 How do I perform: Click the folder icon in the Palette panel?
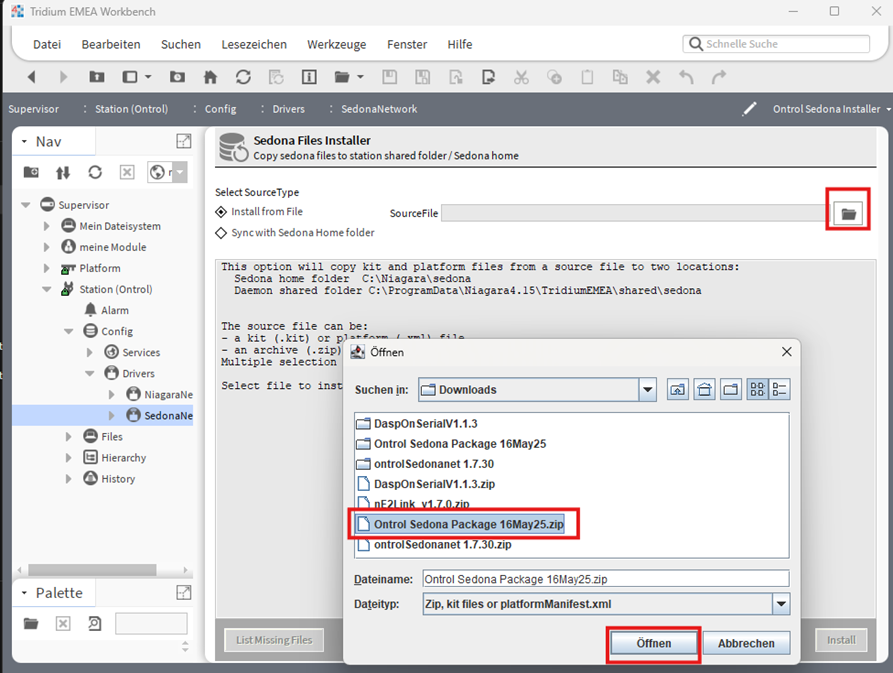[31, 623]
